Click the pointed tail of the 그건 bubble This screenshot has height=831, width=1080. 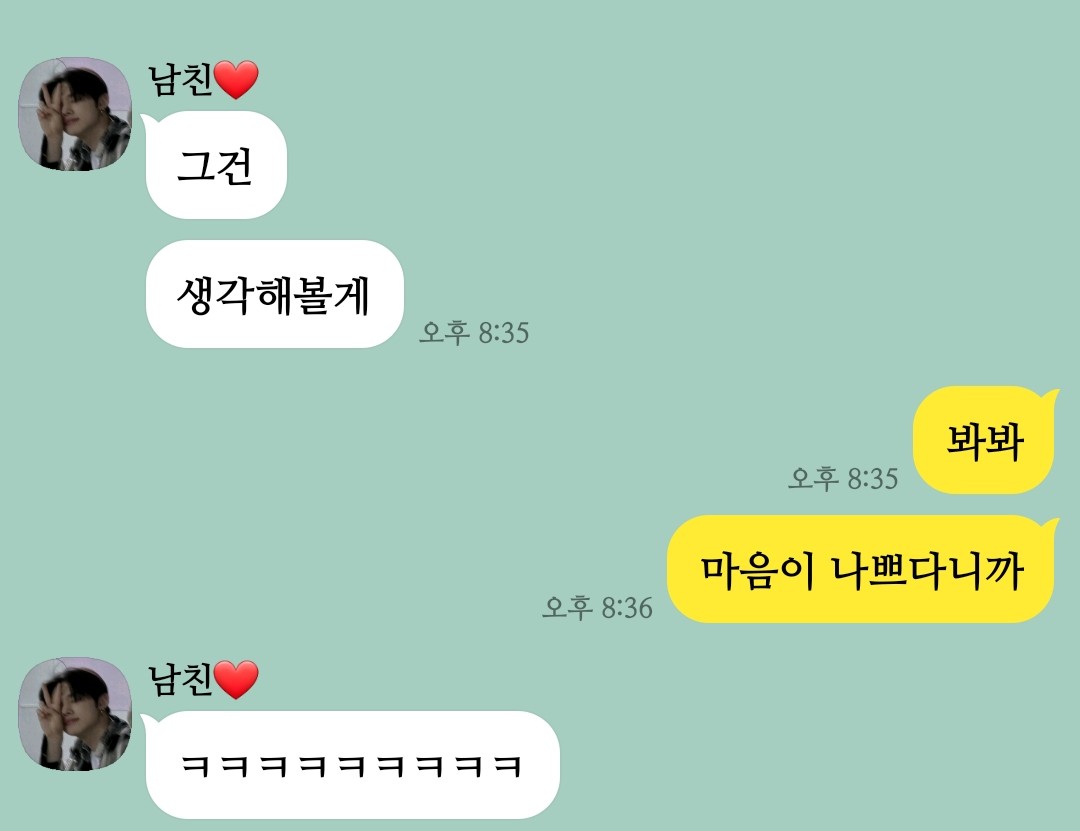click(x=150, y=123)
